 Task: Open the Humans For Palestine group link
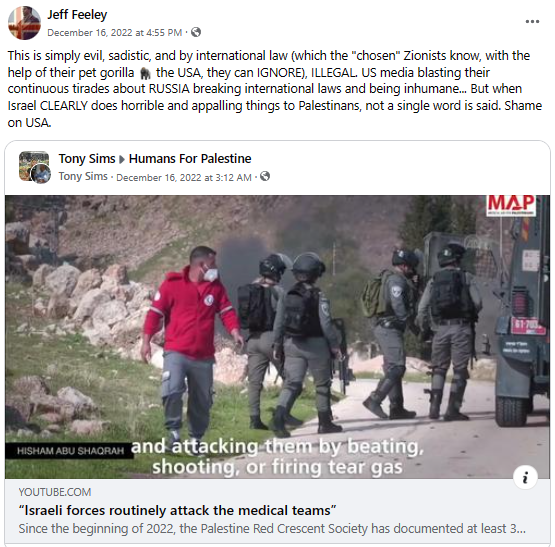click(190, 159)
